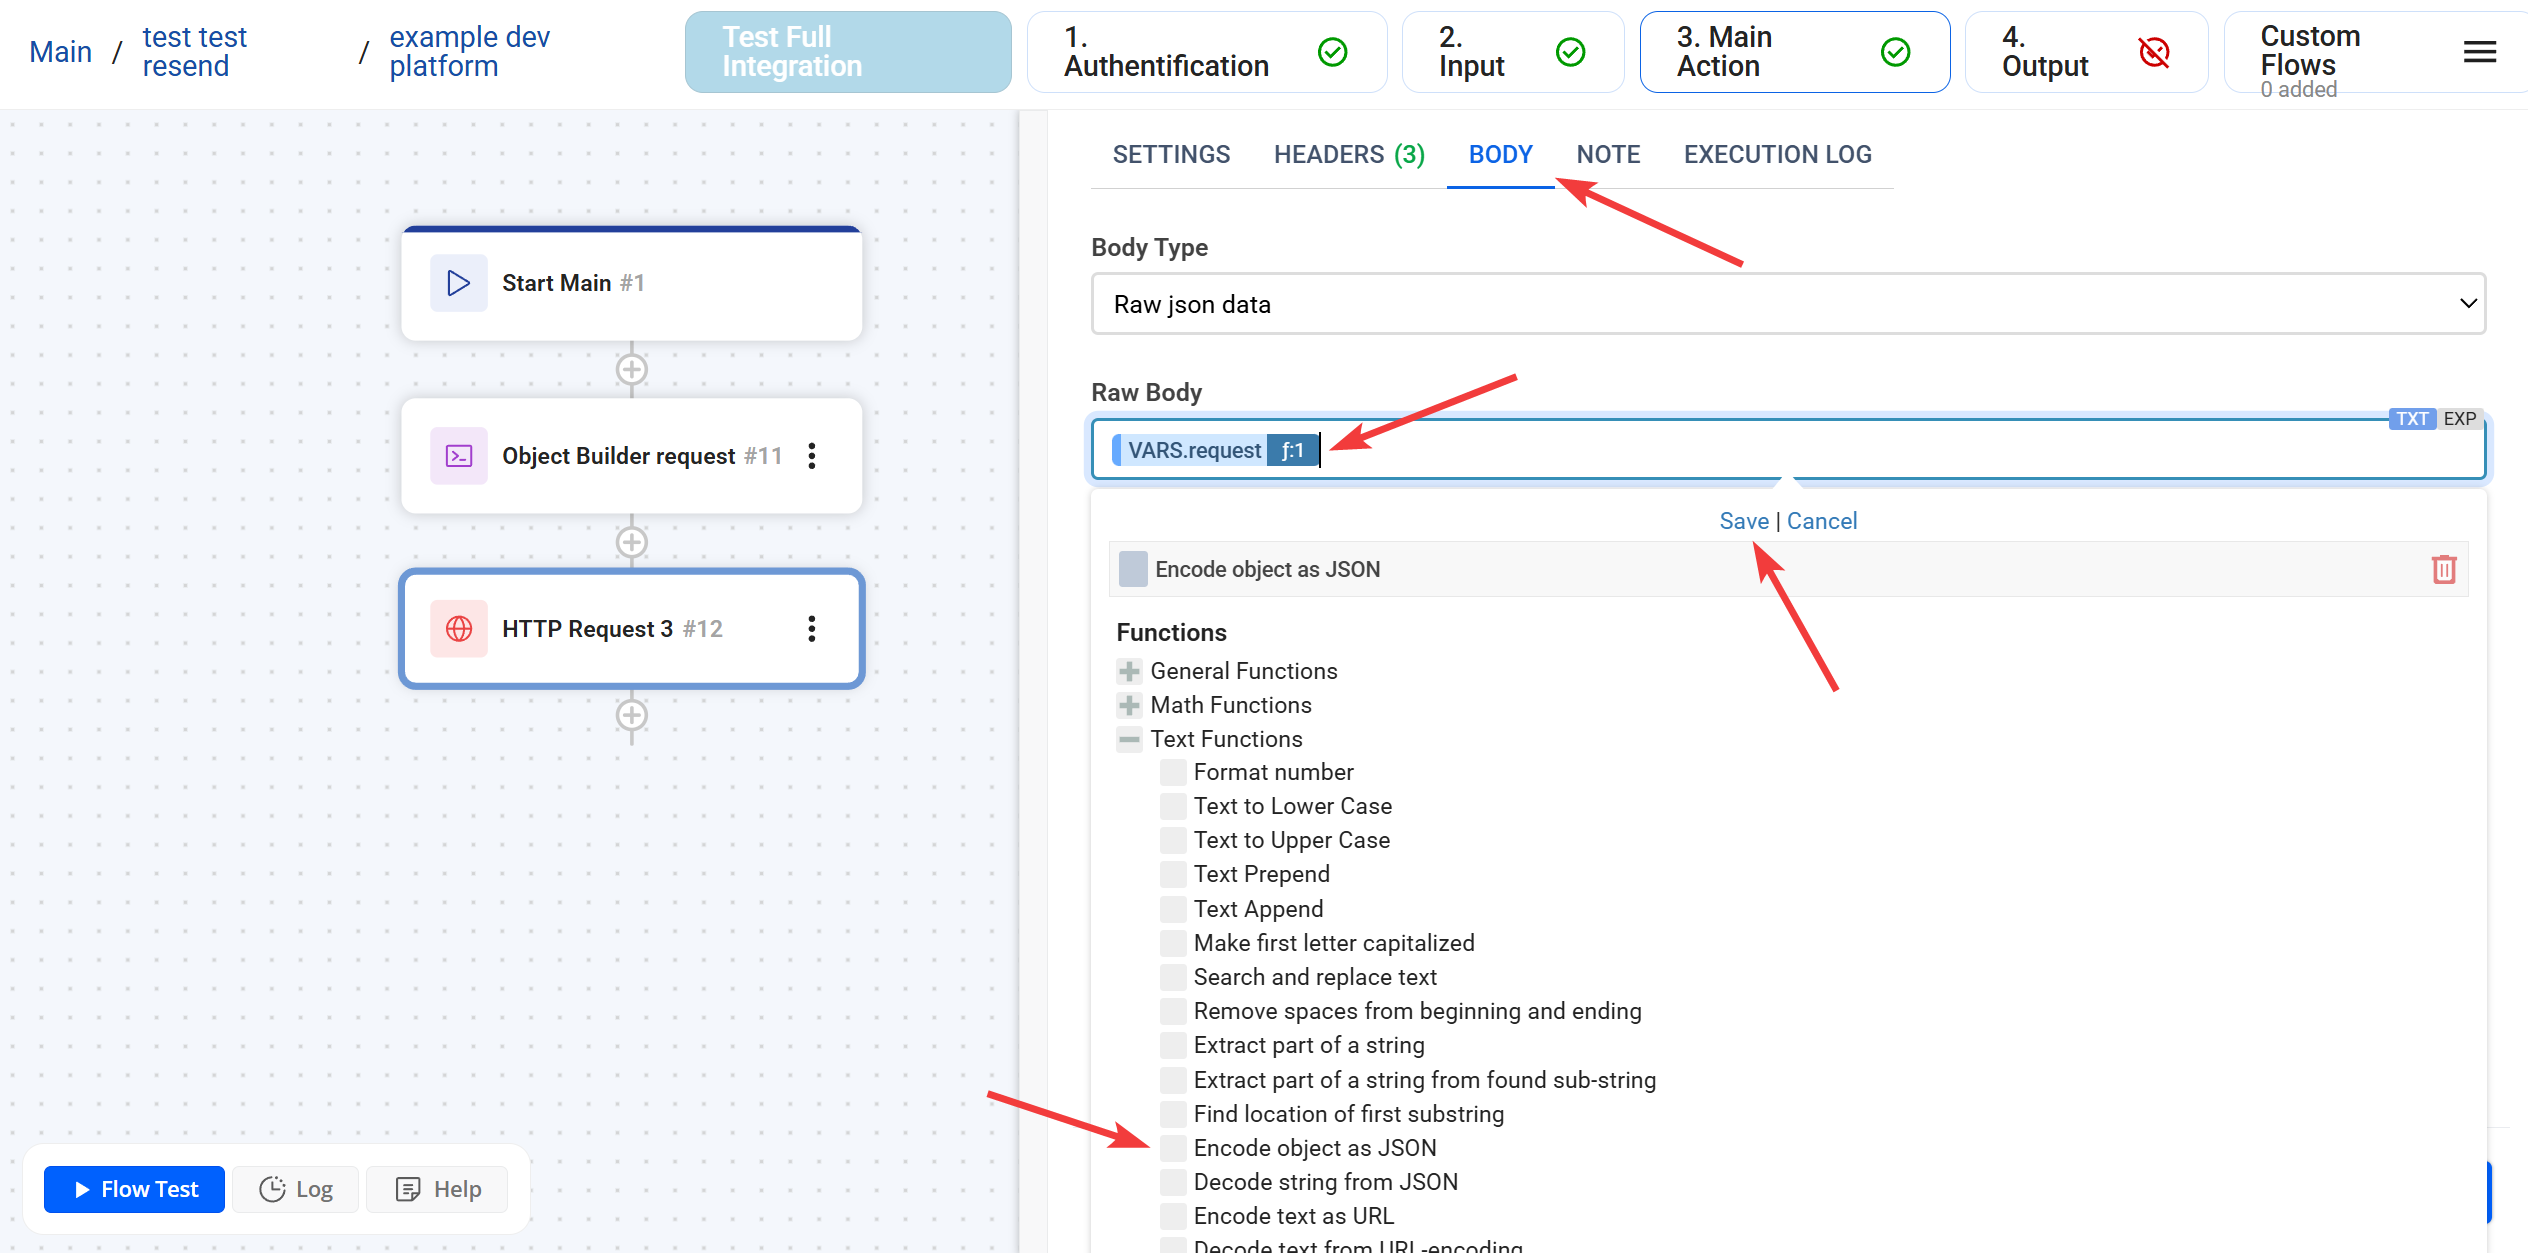Expand General Functions tree

point(1129,671)
